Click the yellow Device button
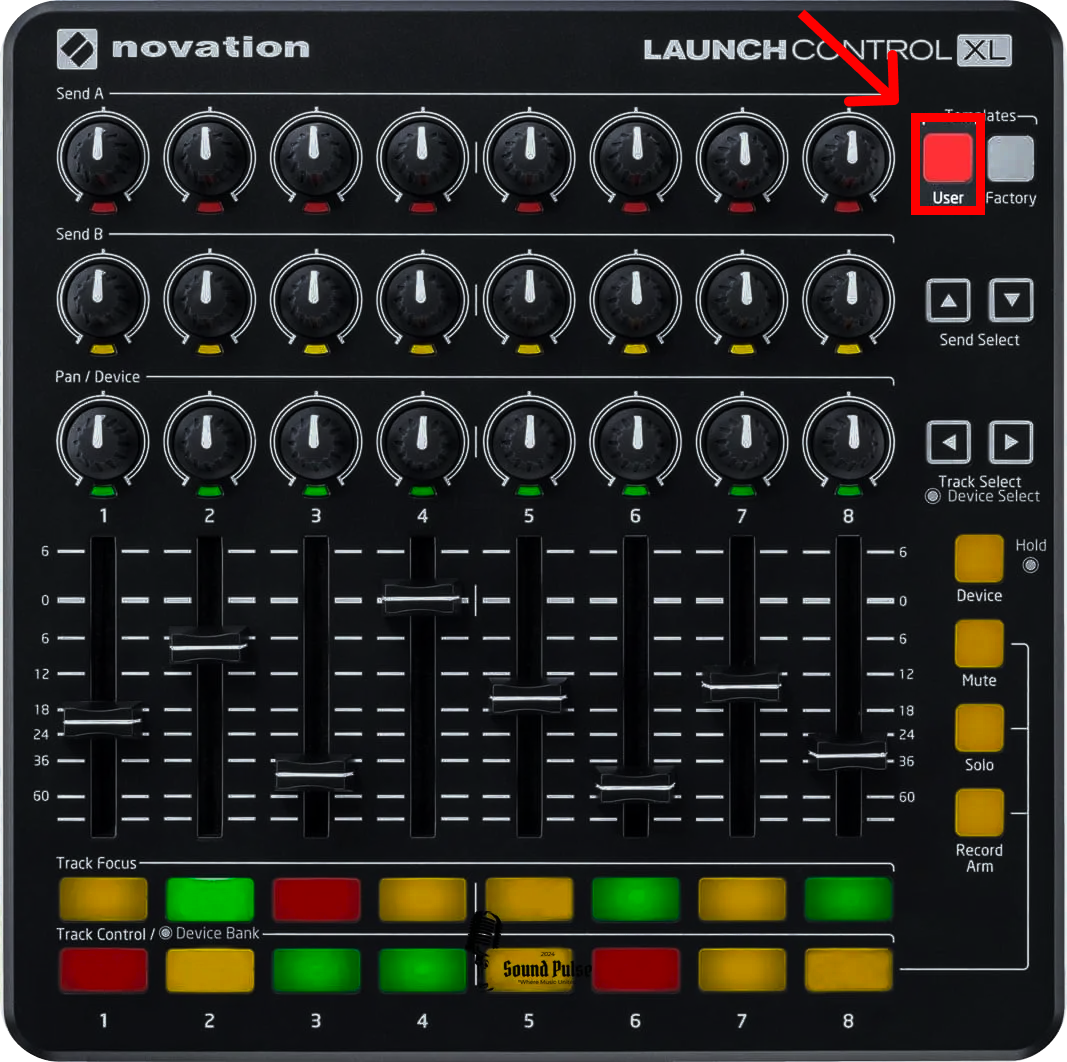Screen dimensions: 1067x1062 979,558
